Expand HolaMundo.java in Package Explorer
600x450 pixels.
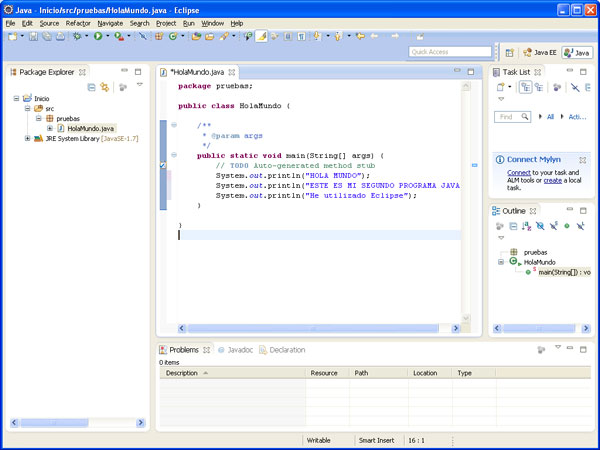click(x=49, y=128)
